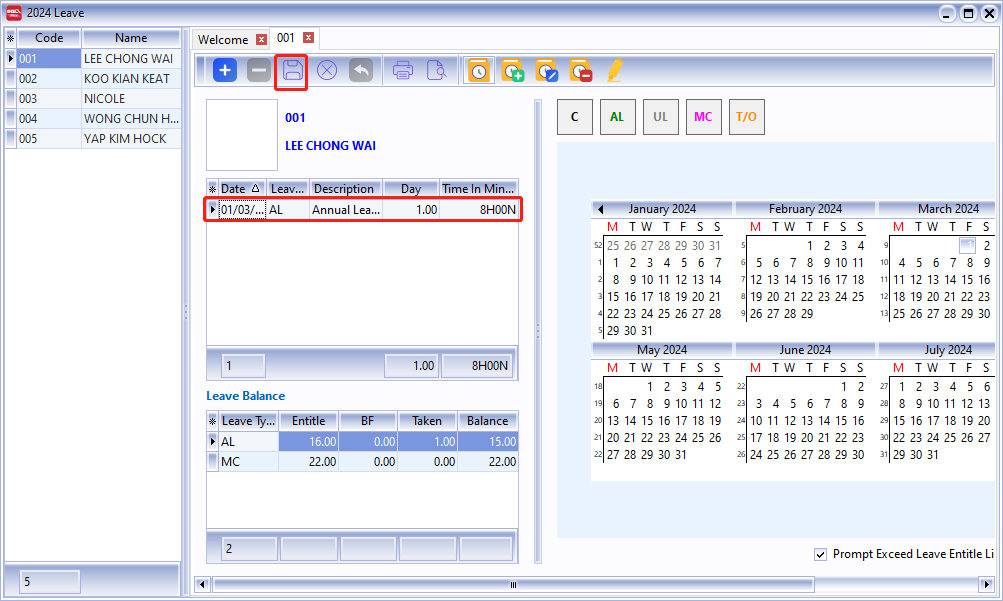Click the Print icon in the toolbar

pos(403,71)
